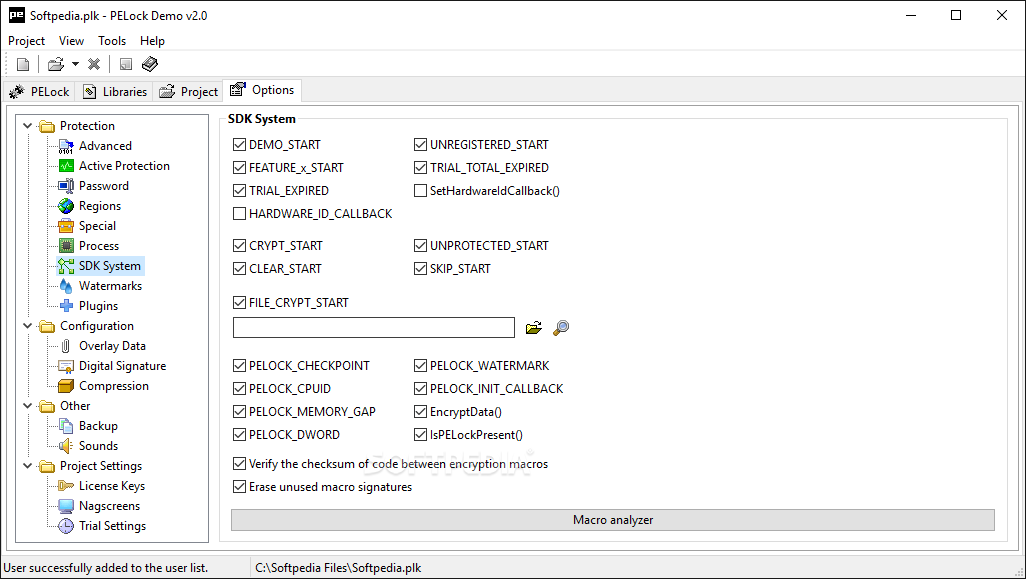Select License Keys in the tree
1026x579 pixels.
pos(112,485)
